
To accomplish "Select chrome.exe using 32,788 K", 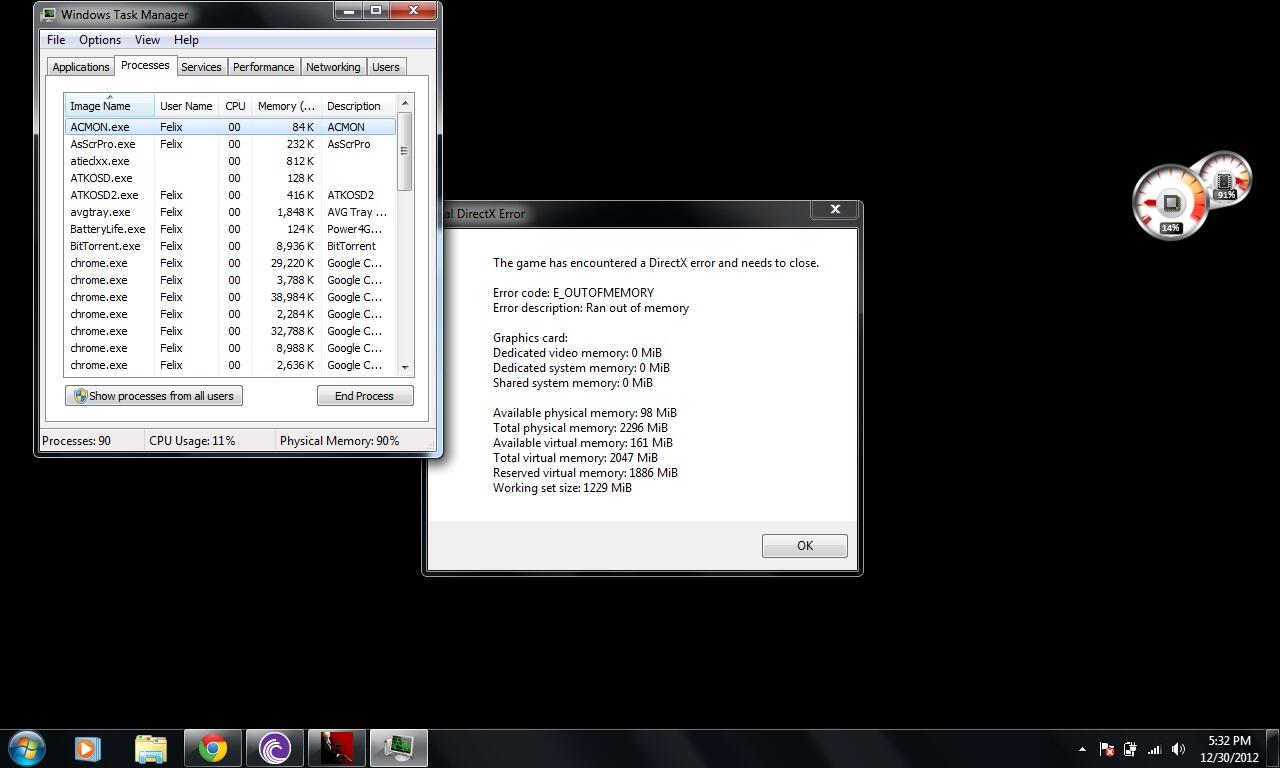I will tap(230, 331).
